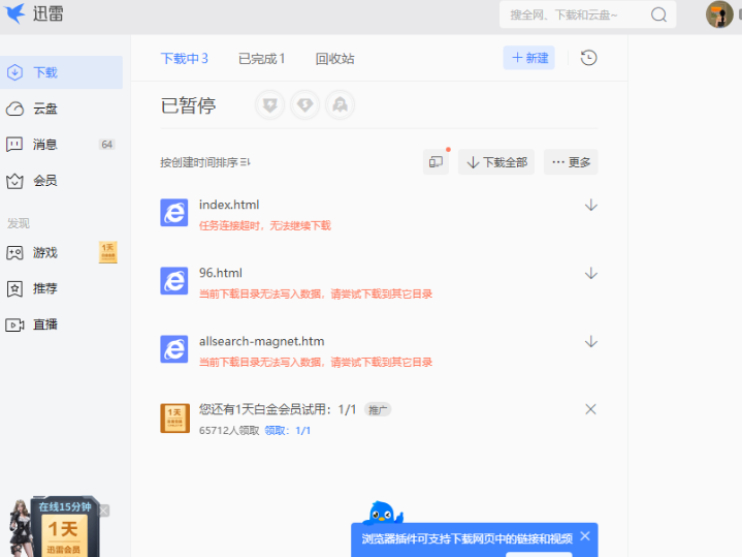This screenshot has height=557, width=742.
Task: Click the search magnifier icon
Action: coord(659,15)
